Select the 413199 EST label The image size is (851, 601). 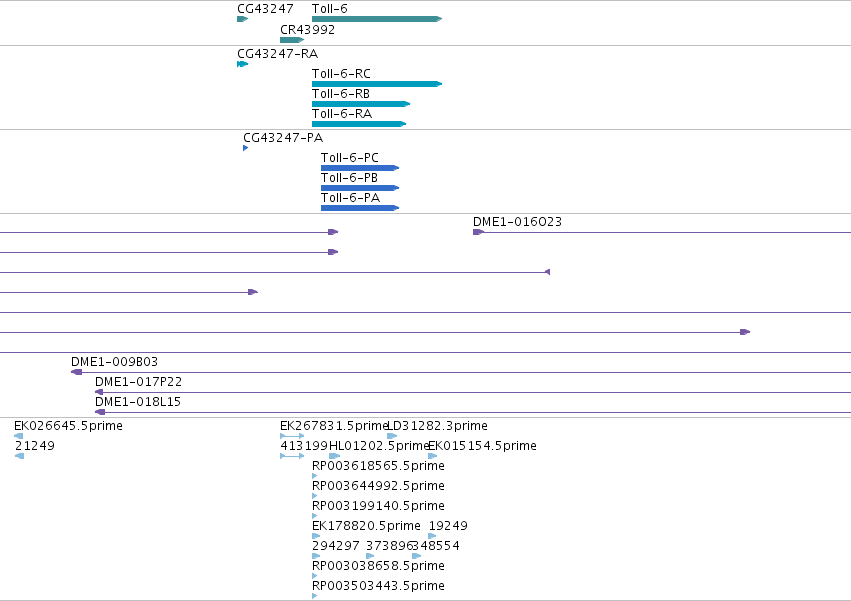304,446
